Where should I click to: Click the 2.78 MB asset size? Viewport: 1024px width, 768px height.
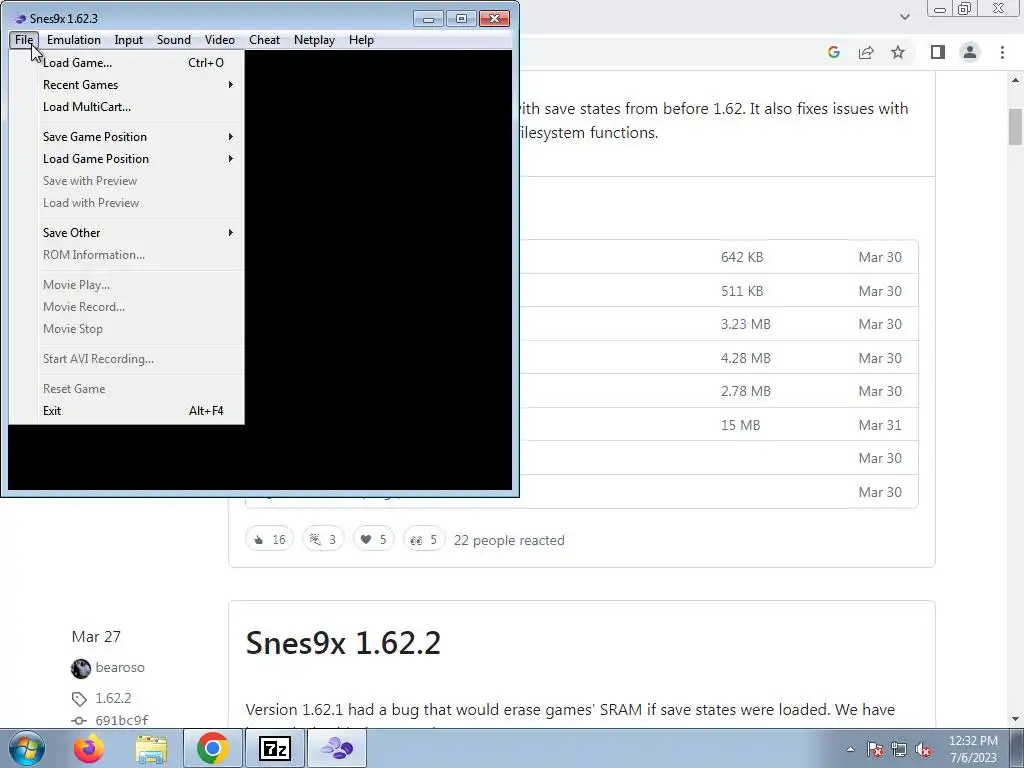746,391
